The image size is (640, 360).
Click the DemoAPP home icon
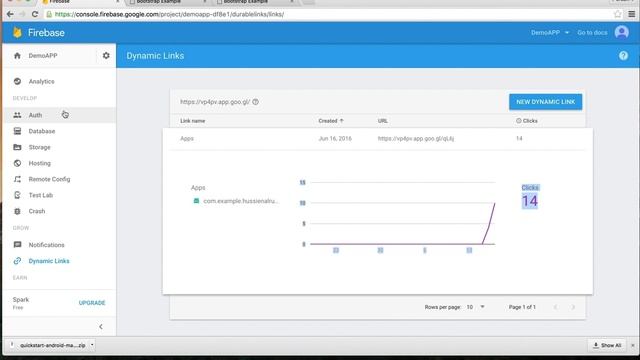pos(17,56)
